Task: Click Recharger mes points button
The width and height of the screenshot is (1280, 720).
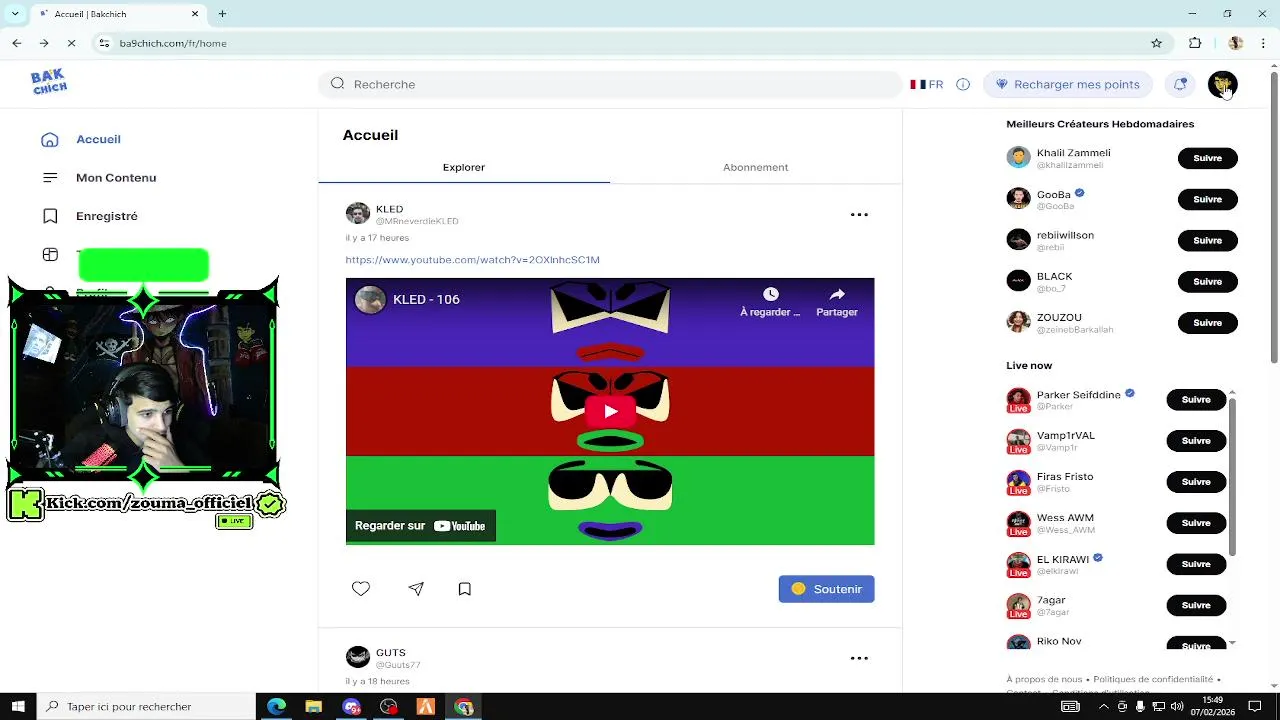Action: (1068, 85)
